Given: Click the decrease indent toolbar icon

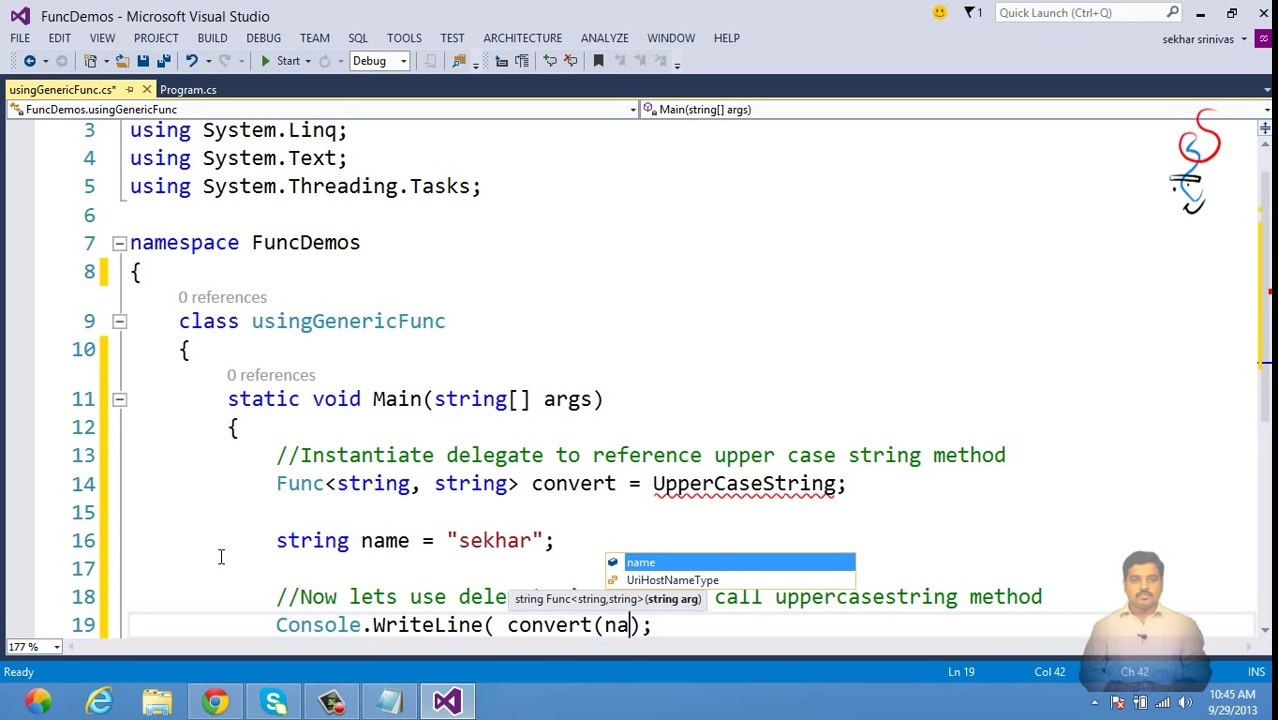Looking at the screenshot, I should pyautogui.click(x=501, y=61).
